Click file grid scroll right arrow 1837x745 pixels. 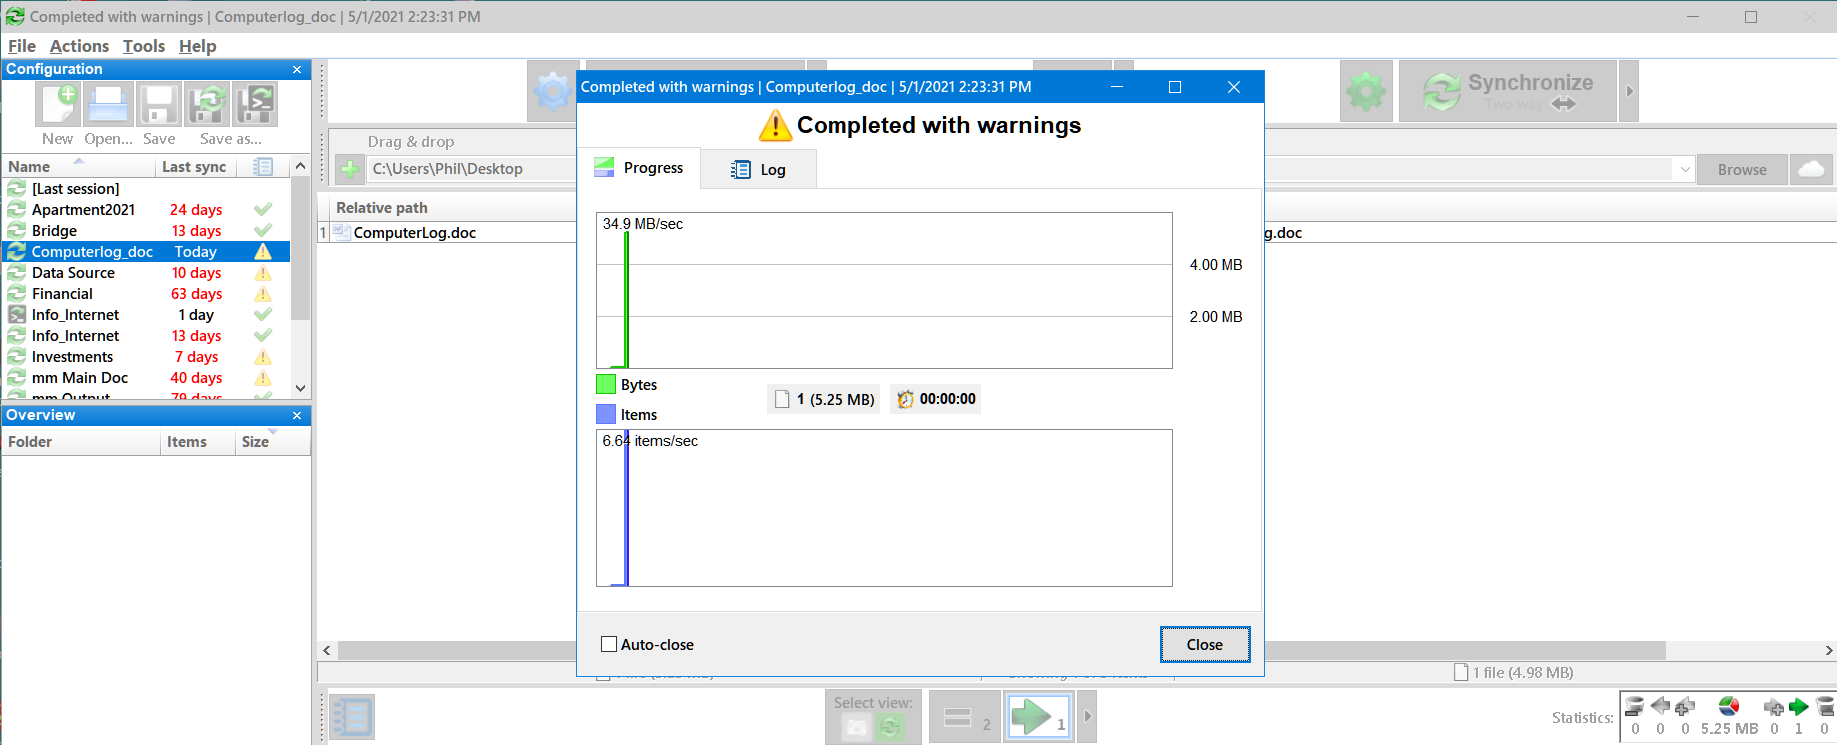point(1828,650)
